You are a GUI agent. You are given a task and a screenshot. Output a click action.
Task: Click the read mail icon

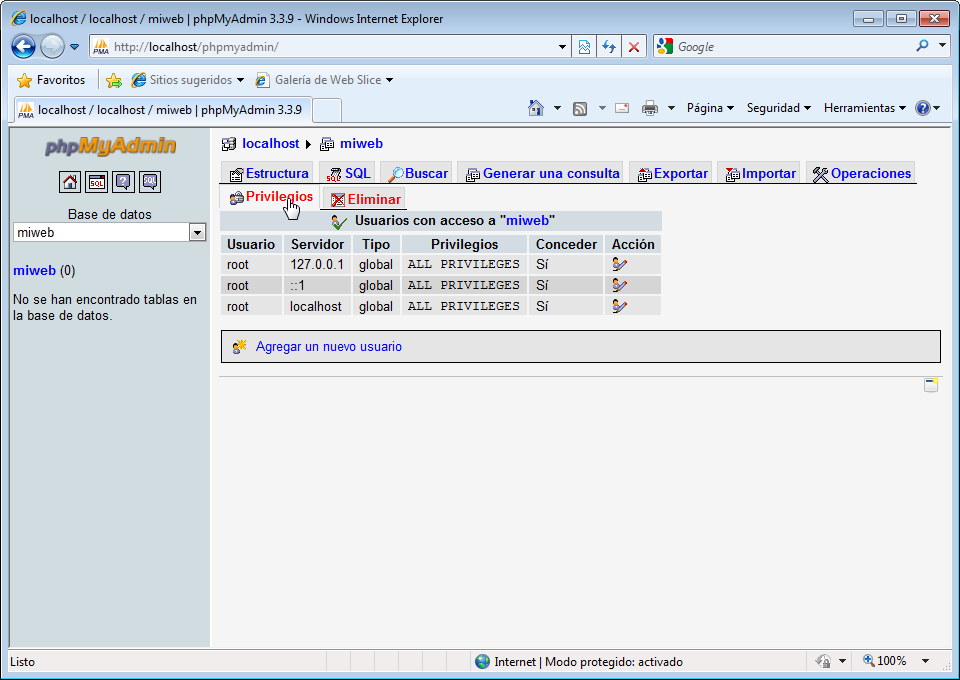[x=622, y=108]
